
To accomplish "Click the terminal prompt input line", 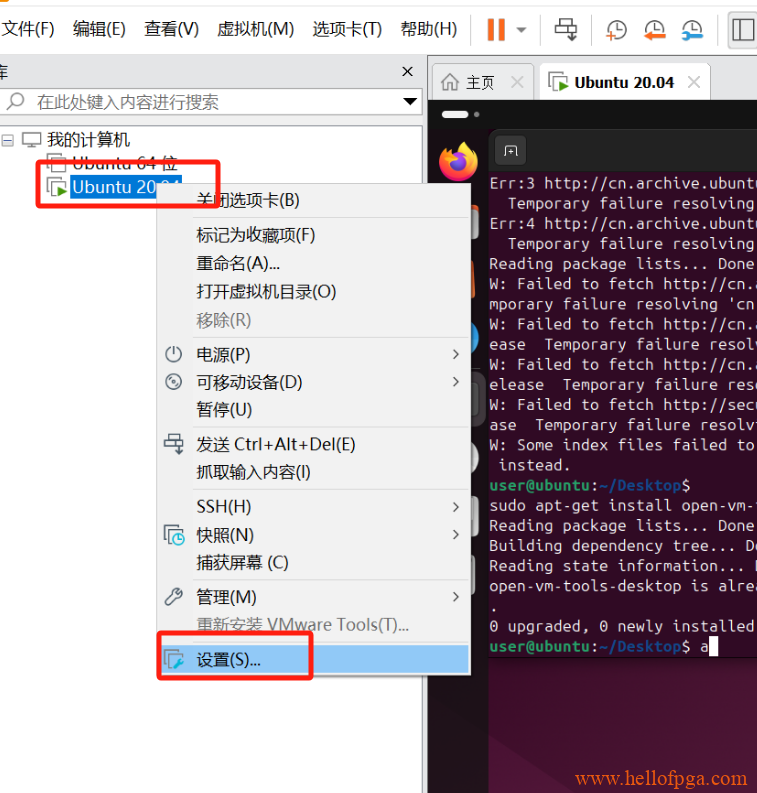I will click(622, 646).
